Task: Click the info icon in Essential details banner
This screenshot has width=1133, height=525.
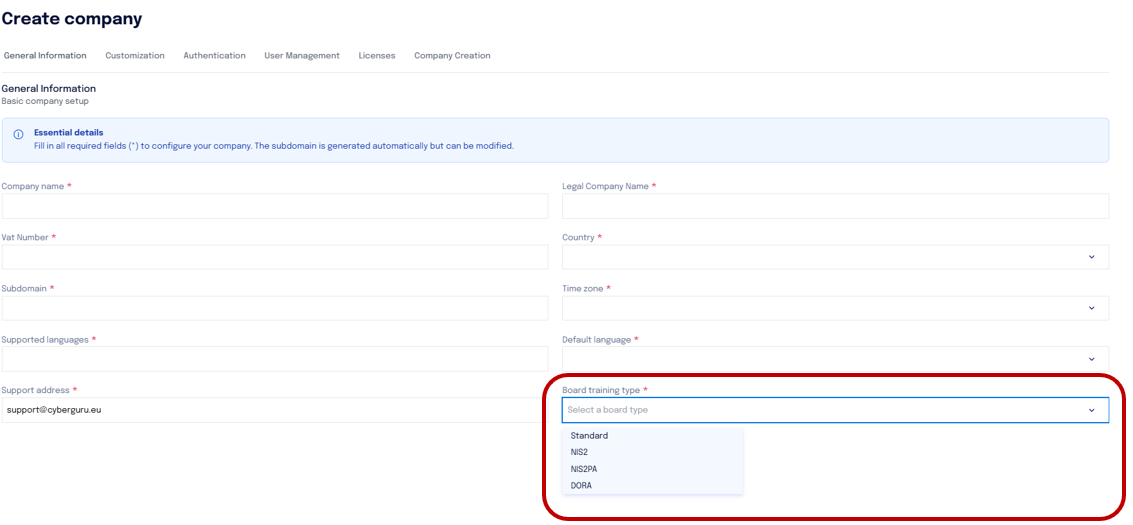Action: 19,135
